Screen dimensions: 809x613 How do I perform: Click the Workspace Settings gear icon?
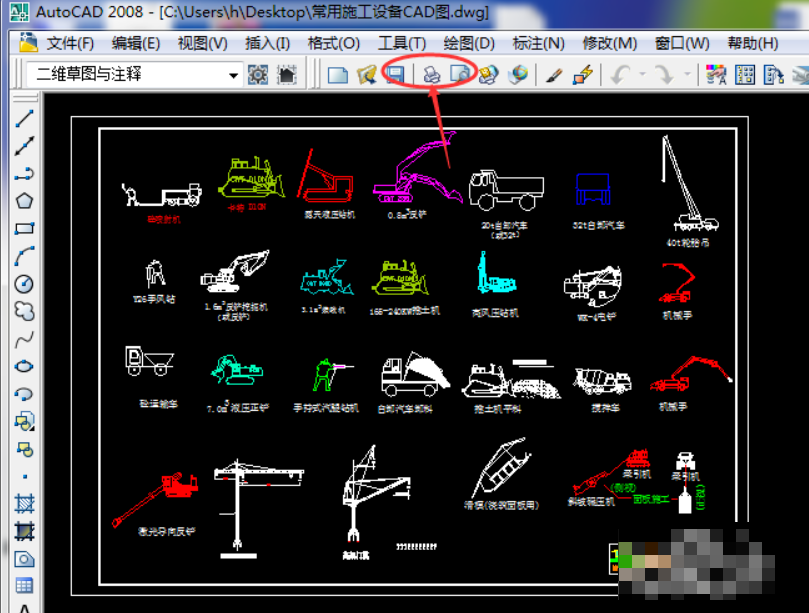(x=258, y=75)
